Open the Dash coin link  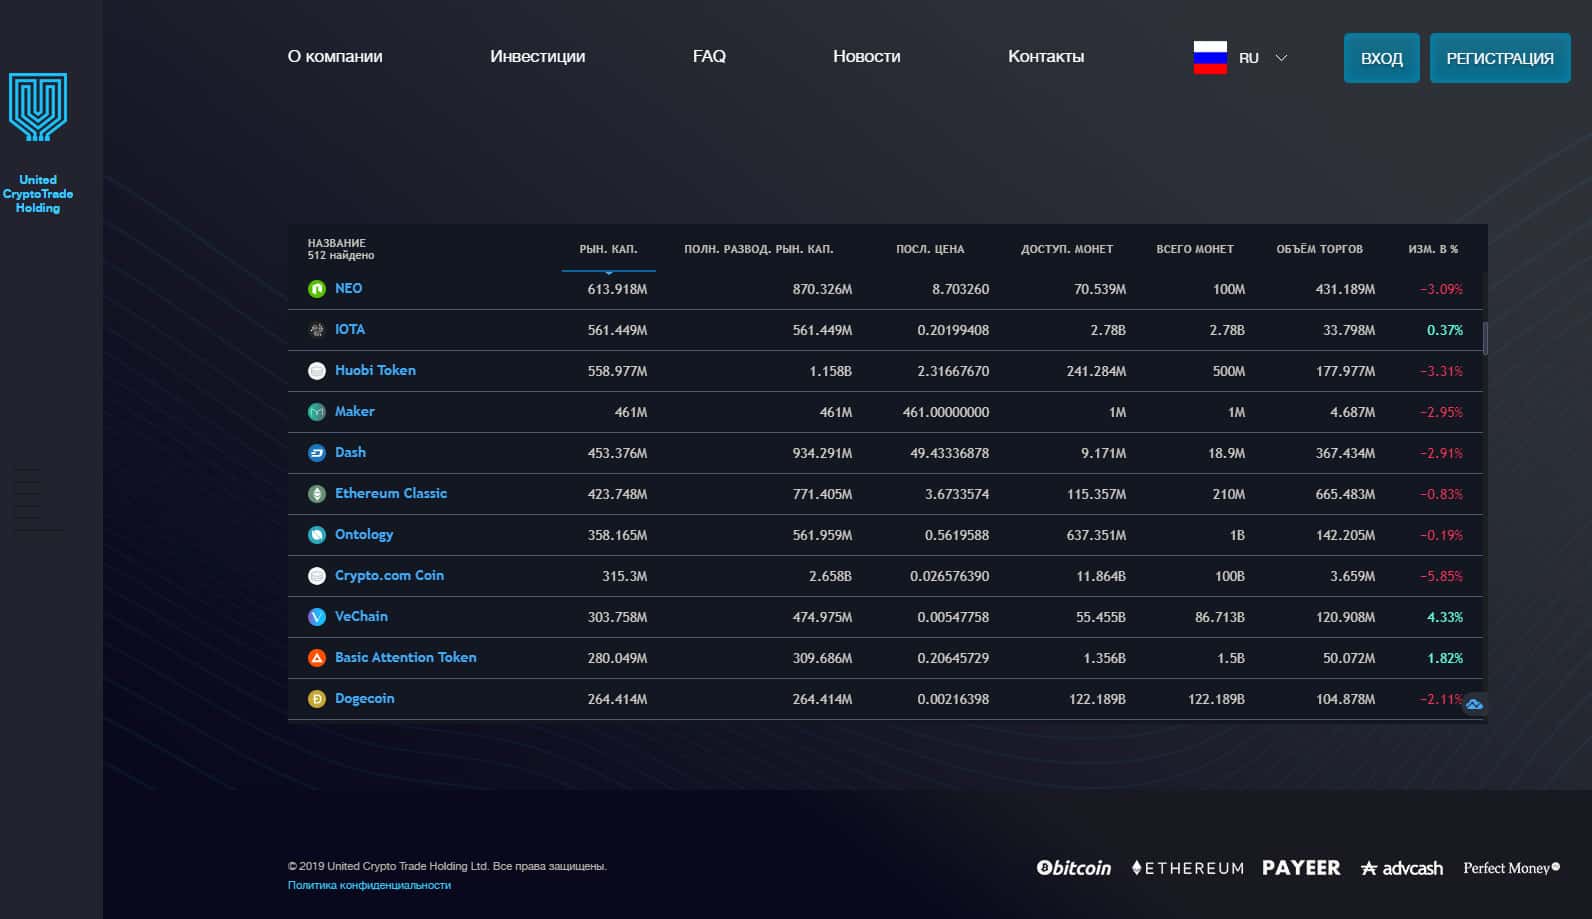point(350,452)
